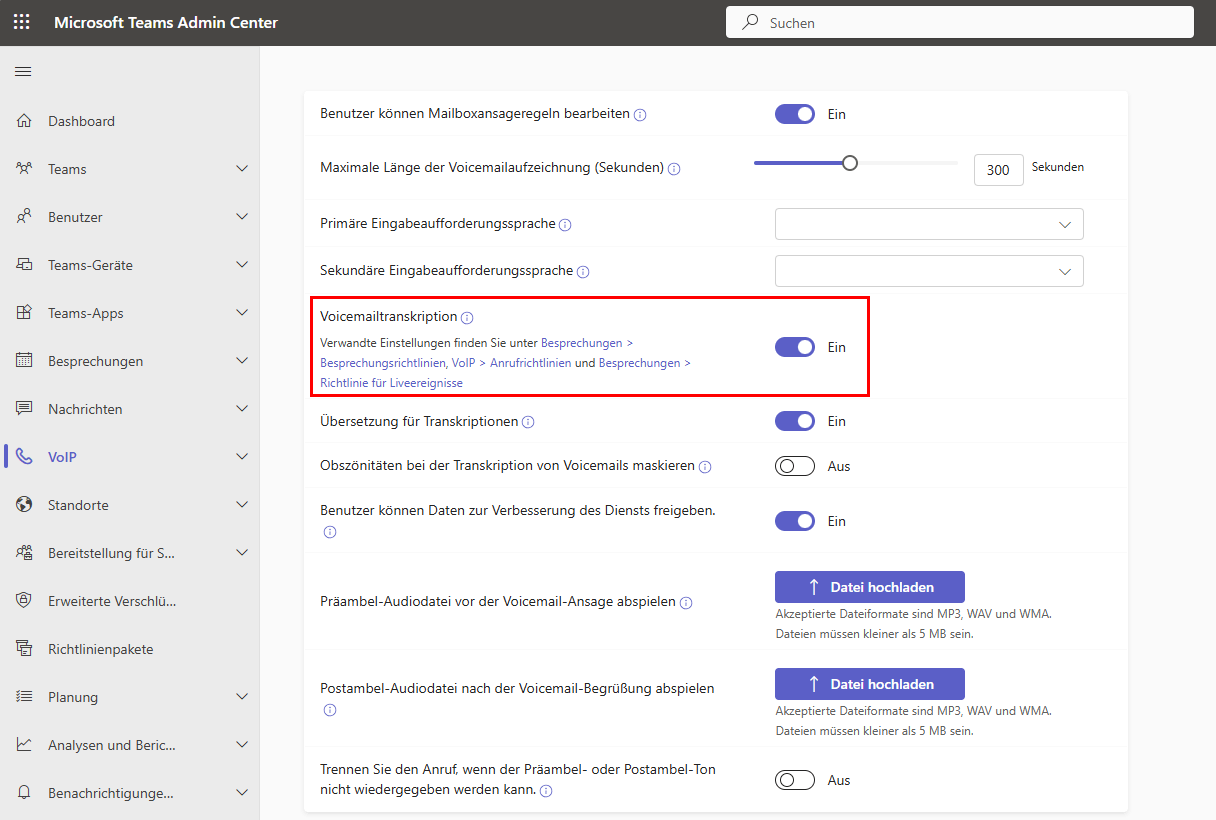Expand the VoIP sidebar chevron
This screenshot has width=1216, height=820.
[242, 457]
